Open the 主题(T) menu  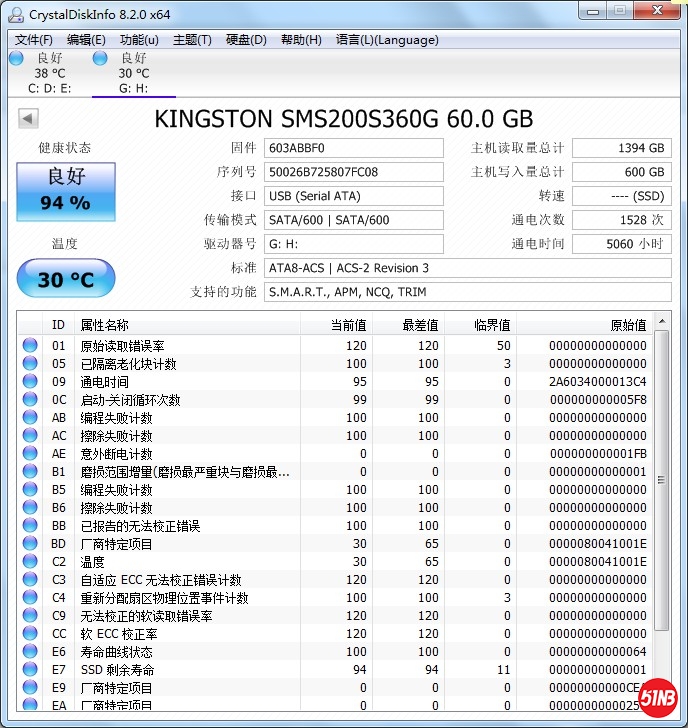tap(192, 40)
